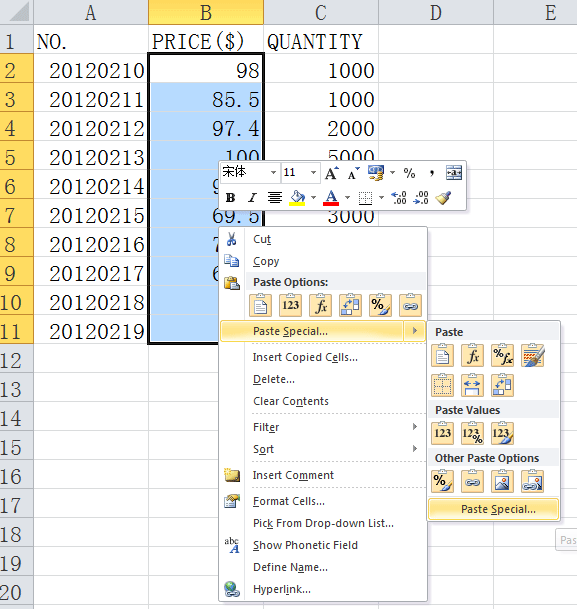Choose Clear Contents
Image resolution: width=577 pixels, height=609 pixels.
point(291,401)
